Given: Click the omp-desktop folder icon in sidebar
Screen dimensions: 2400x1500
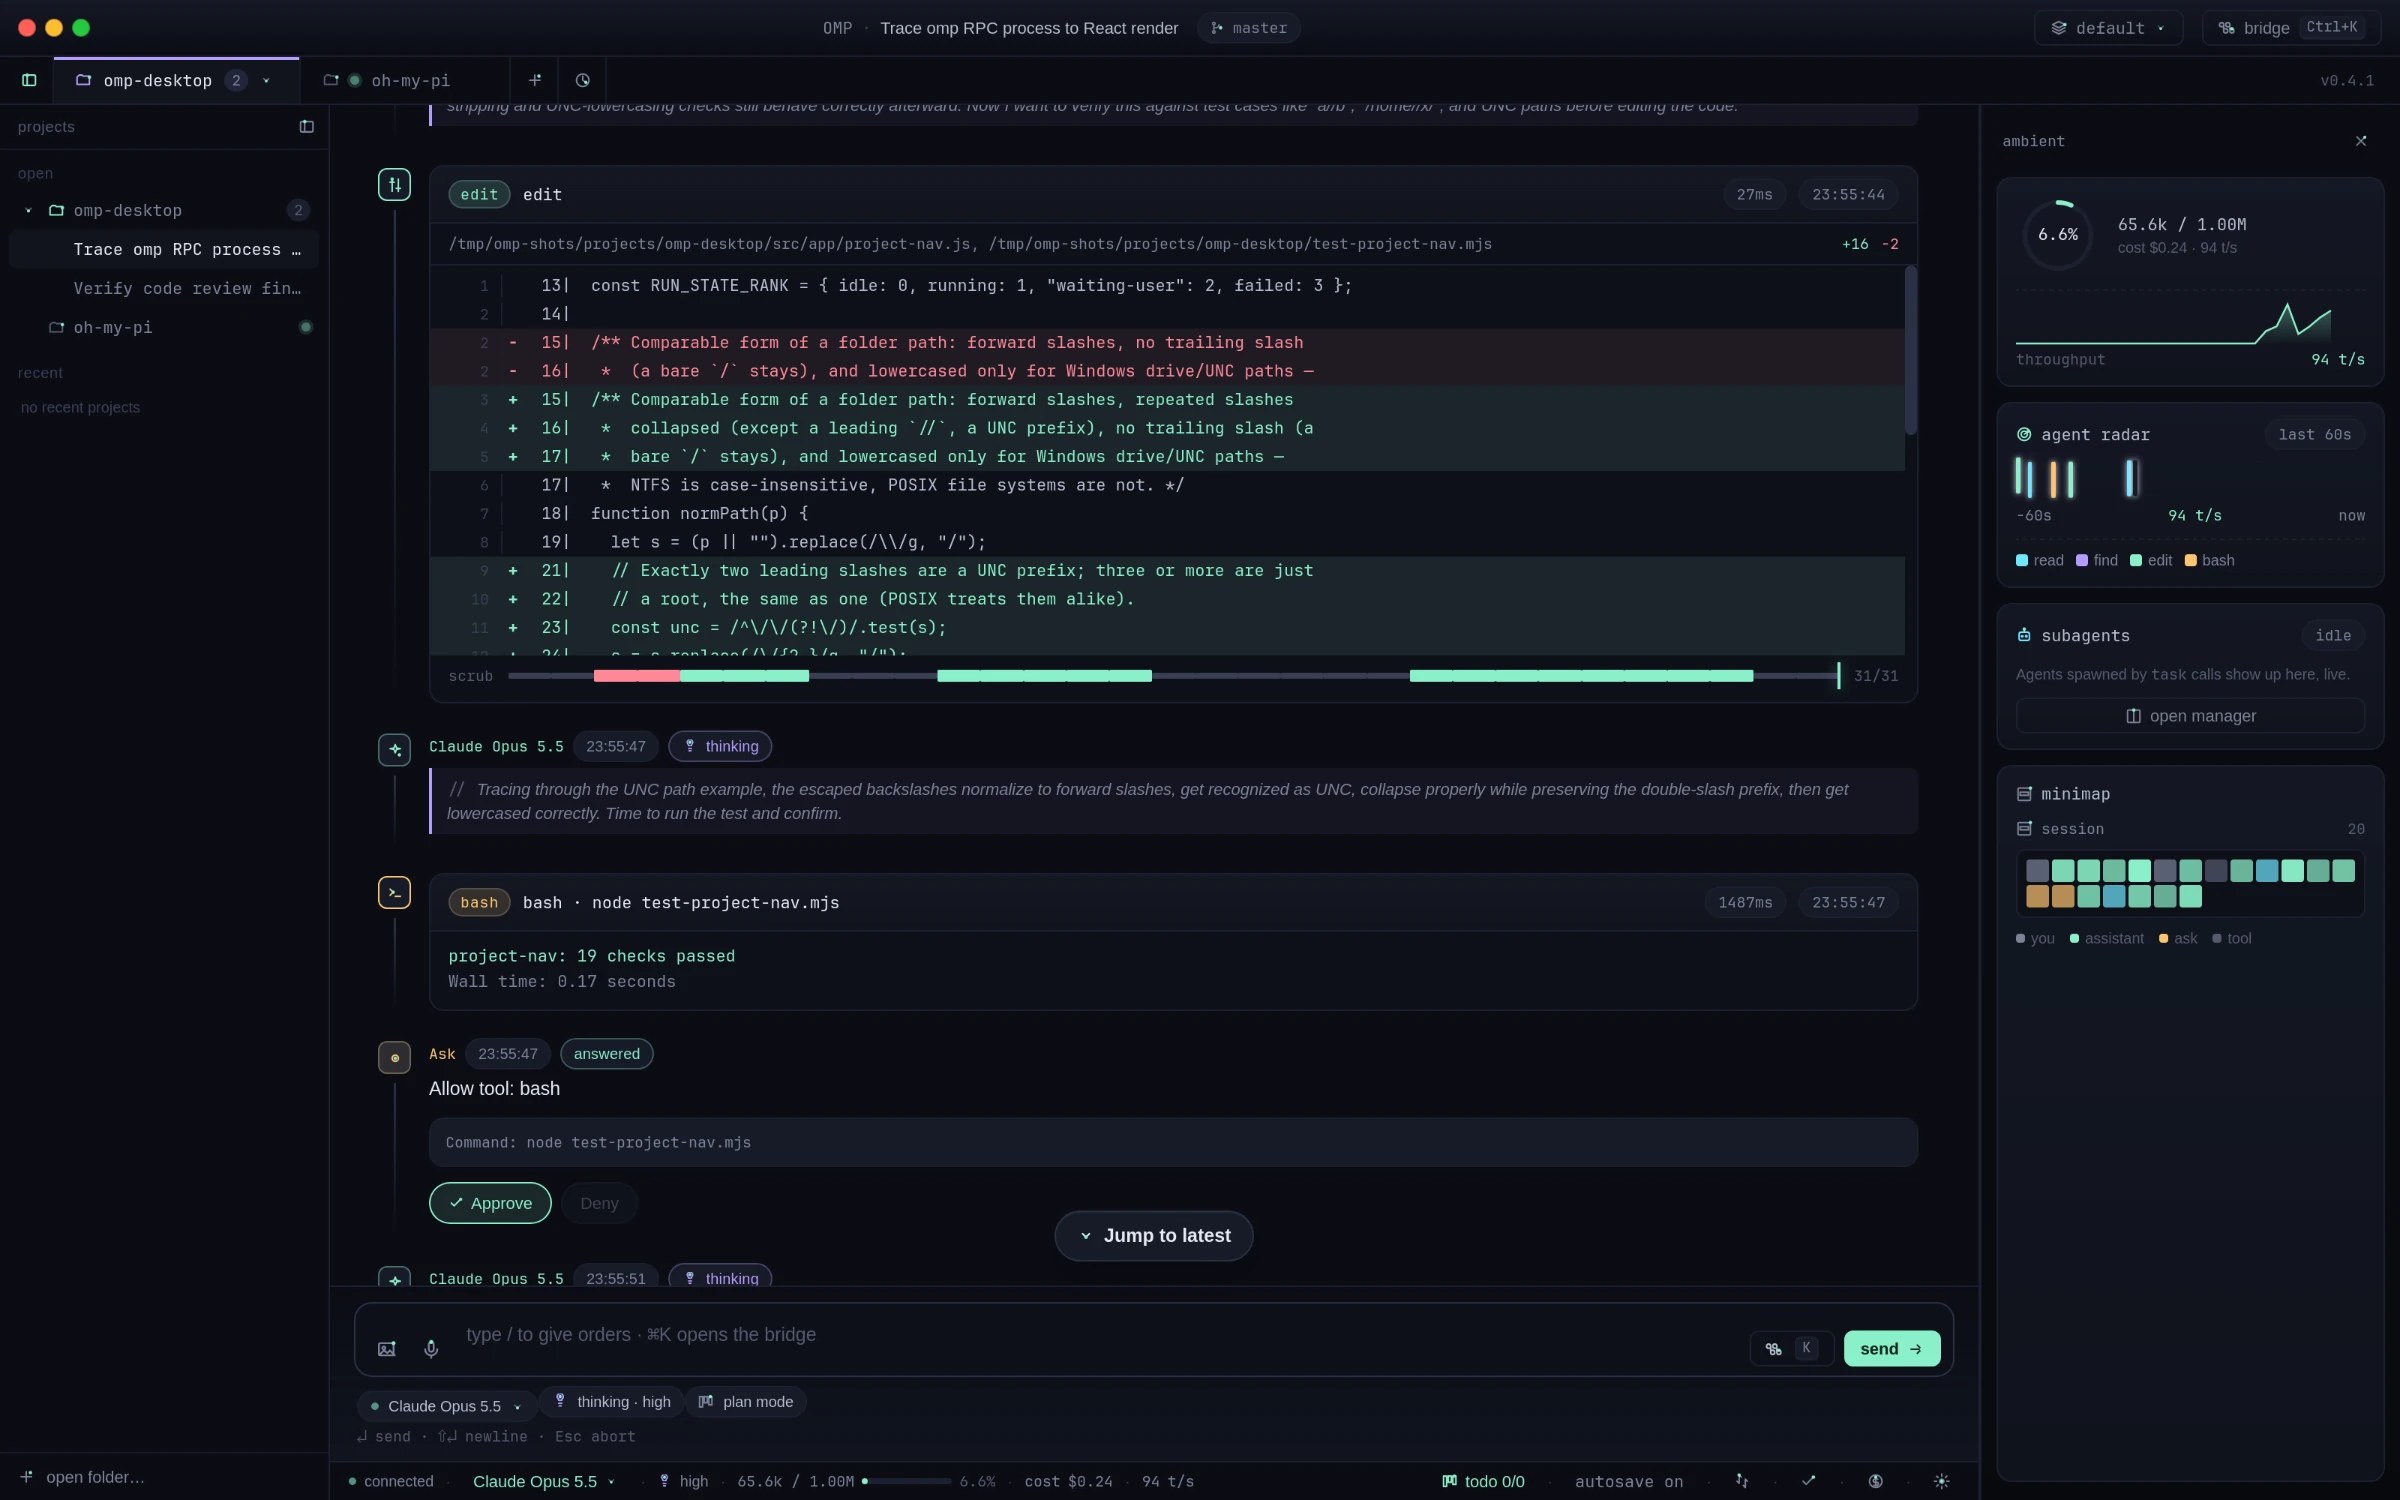Looking at the screenshot, I should point(57,210).
